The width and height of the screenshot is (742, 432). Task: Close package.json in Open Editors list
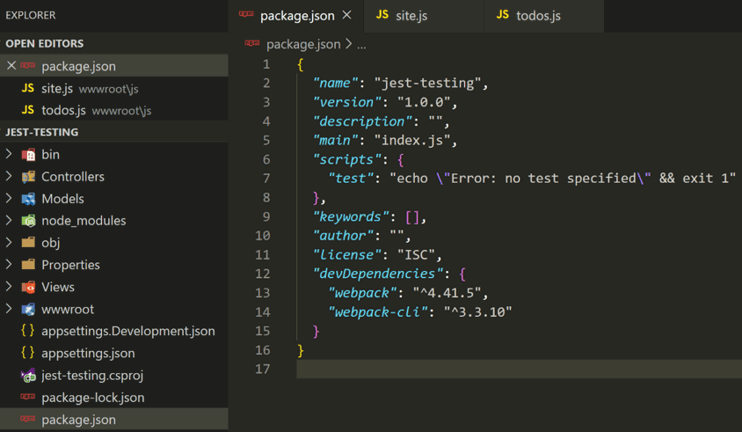(11, 65)
